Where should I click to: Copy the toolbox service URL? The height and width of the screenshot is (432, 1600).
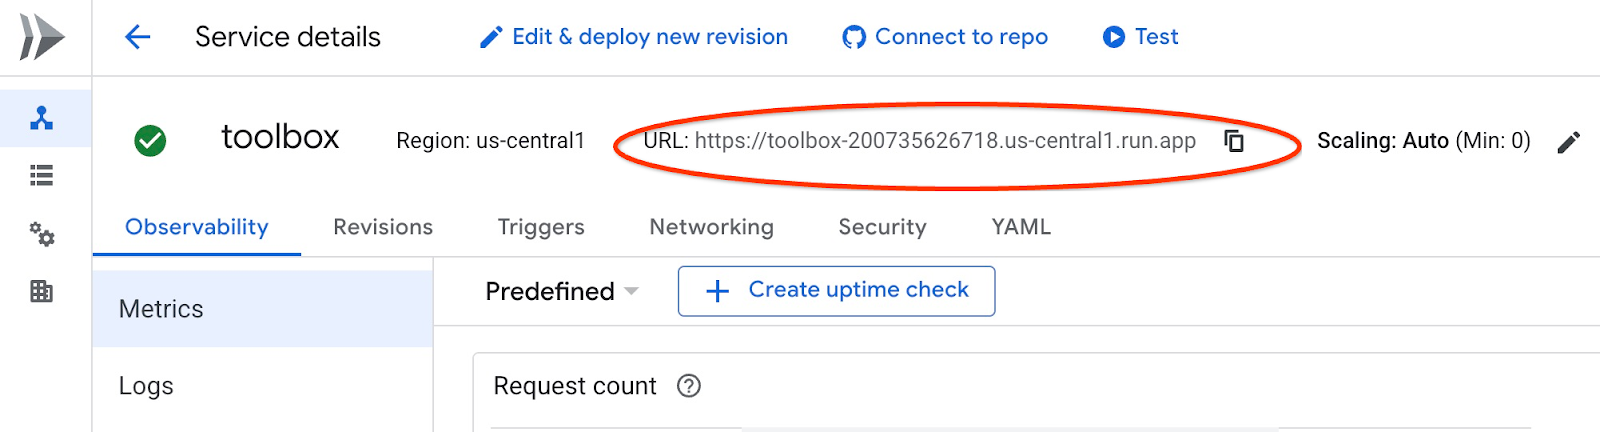coord(1234,141)
